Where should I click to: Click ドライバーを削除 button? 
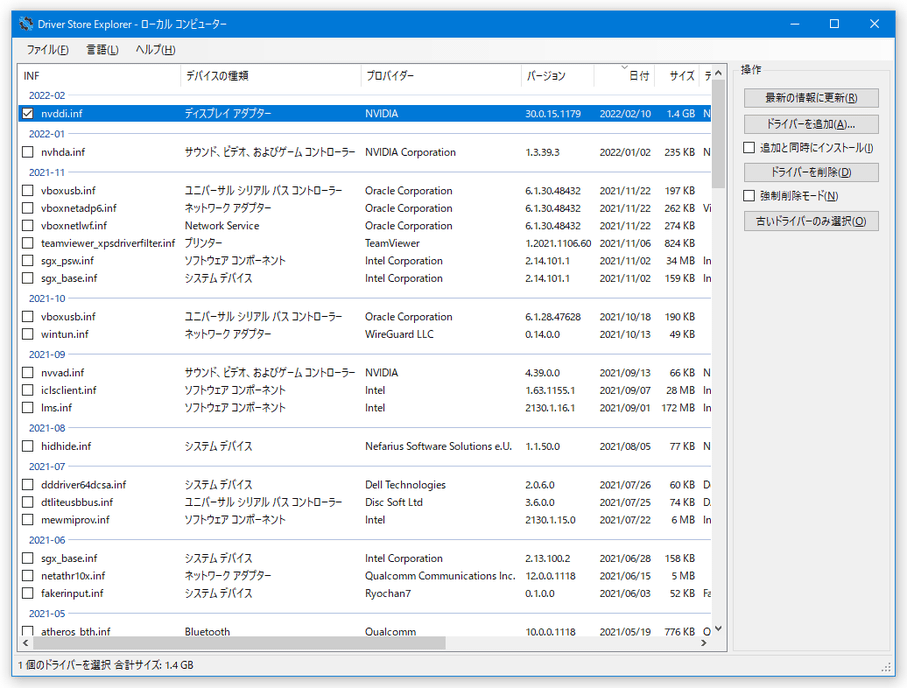(811, 172)
